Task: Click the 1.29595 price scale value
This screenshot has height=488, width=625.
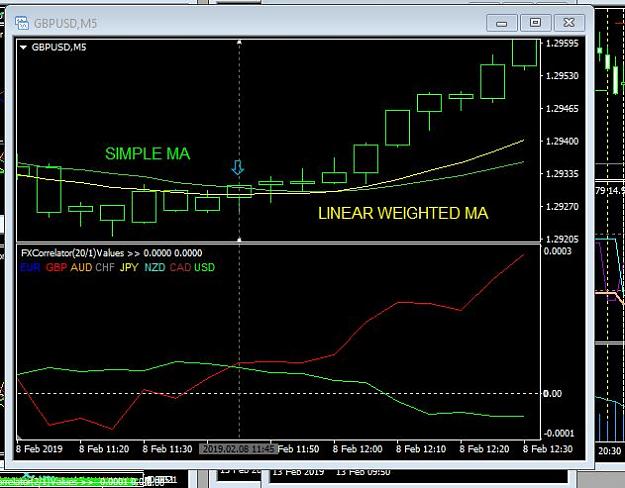Action: [562, 43]
